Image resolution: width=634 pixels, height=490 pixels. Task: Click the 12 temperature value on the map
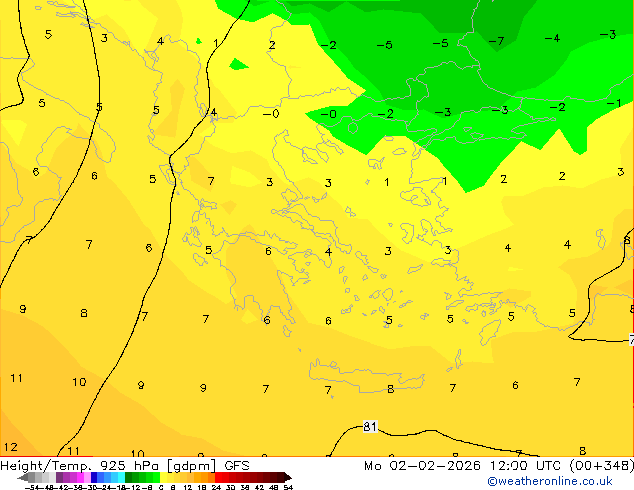coord(11,447)
